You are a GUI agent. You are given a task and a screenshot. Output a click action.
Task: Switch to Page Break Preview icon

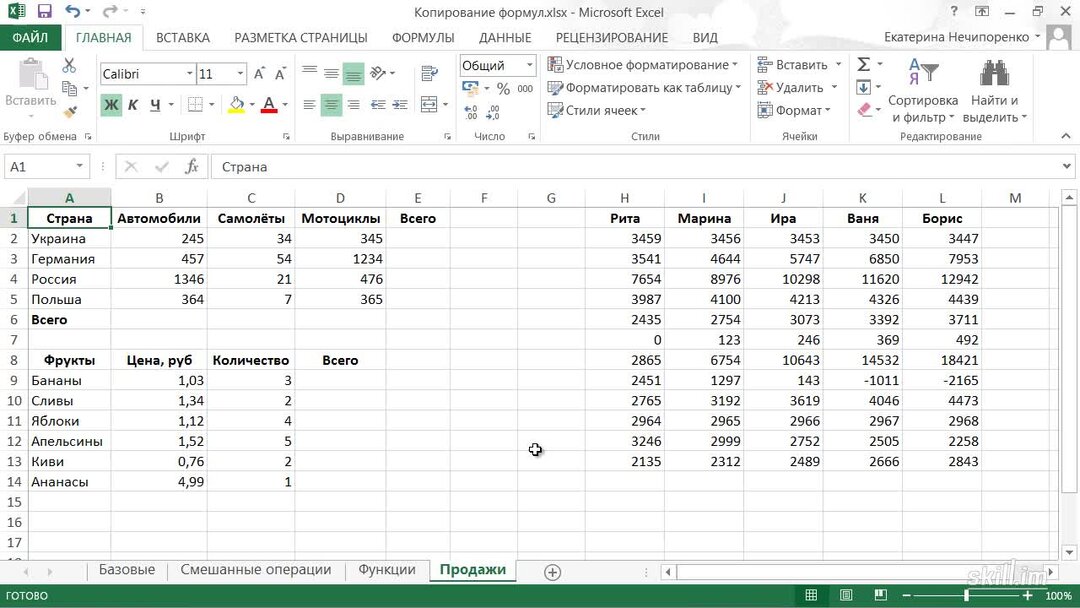880,595
